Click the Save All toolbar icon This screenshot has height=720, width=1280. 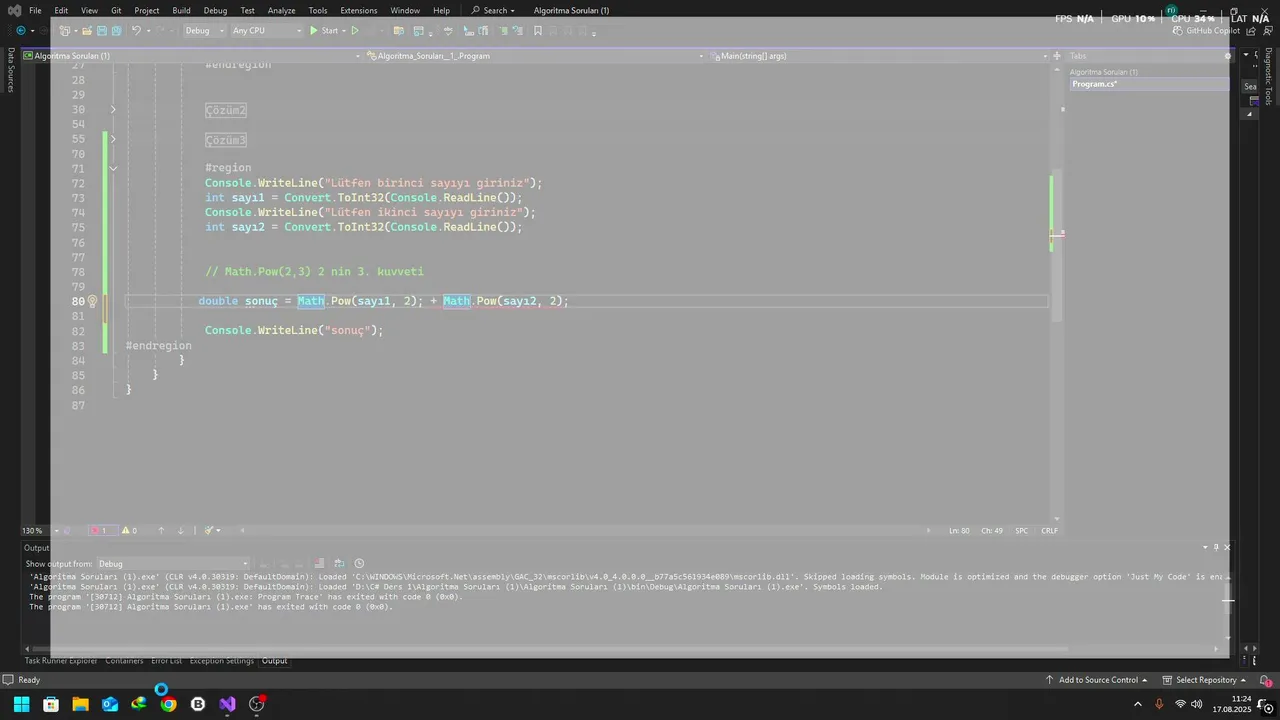click(116, 31)
